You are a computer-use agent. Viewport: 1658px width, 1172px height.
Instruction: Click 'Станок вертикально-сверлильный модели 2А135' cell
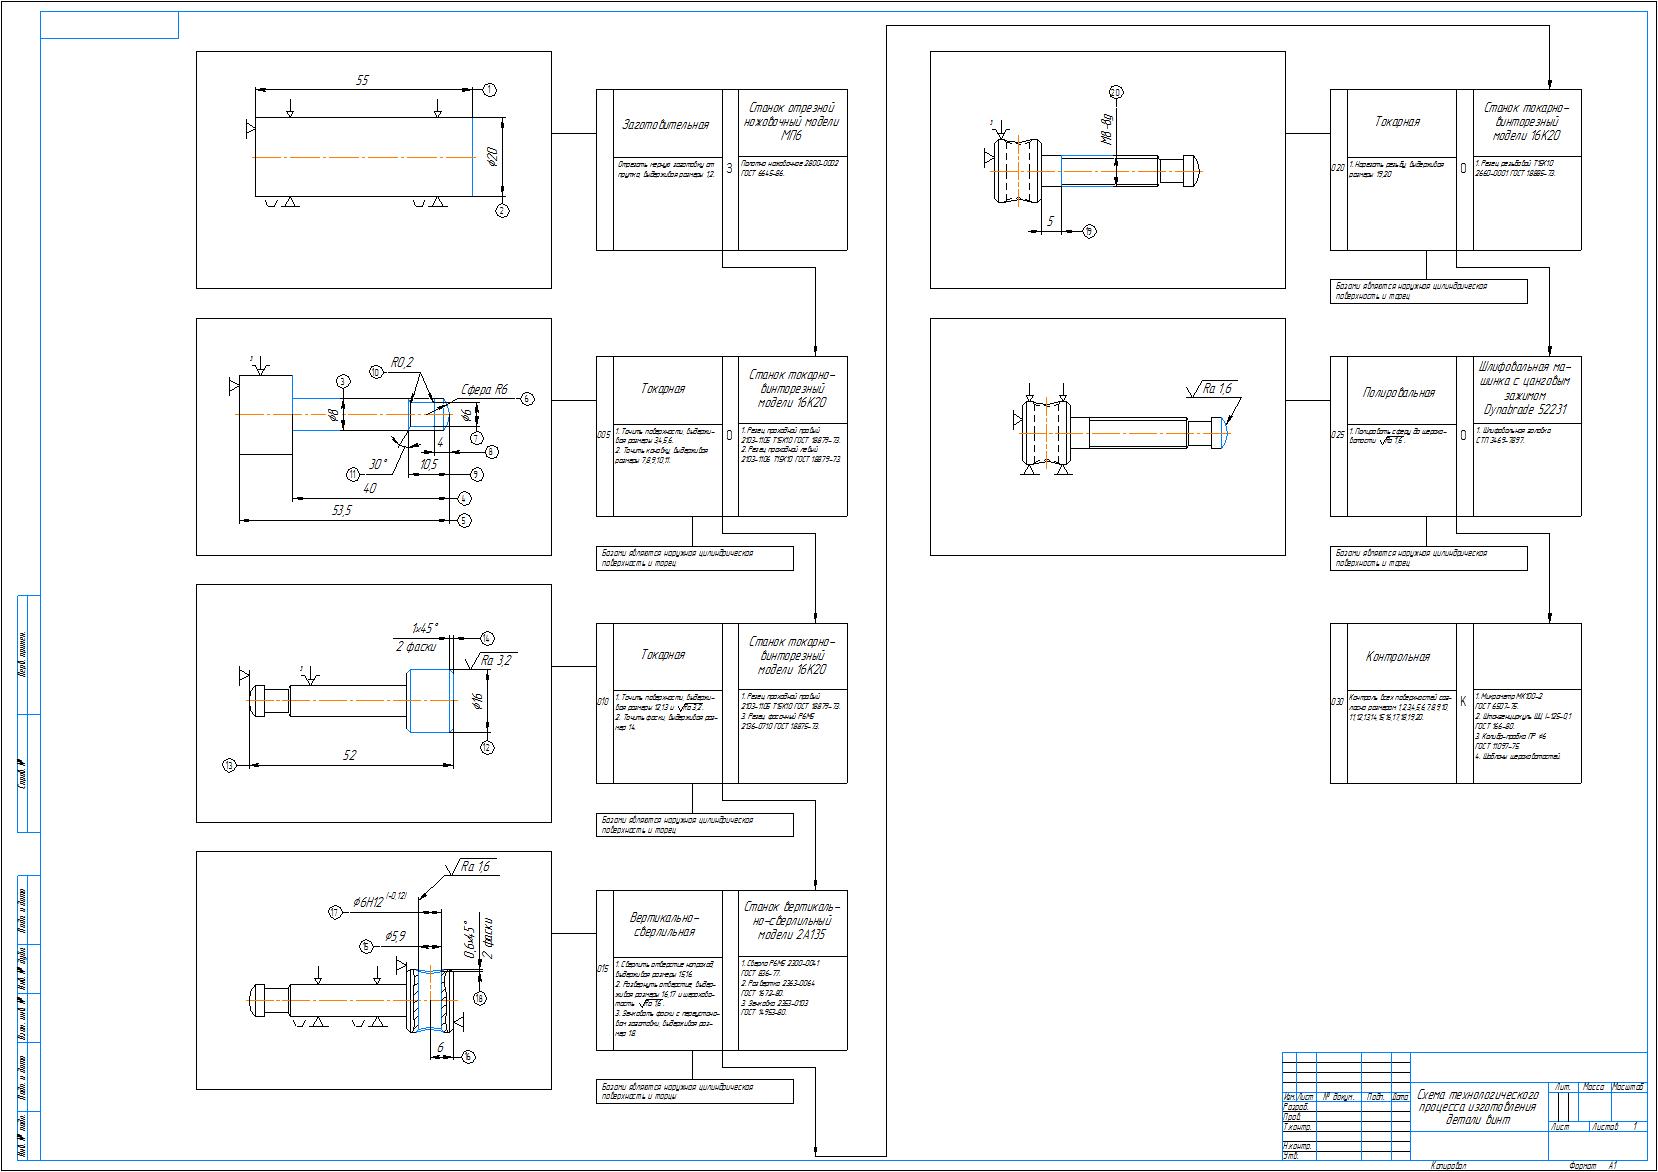[790, 920]
